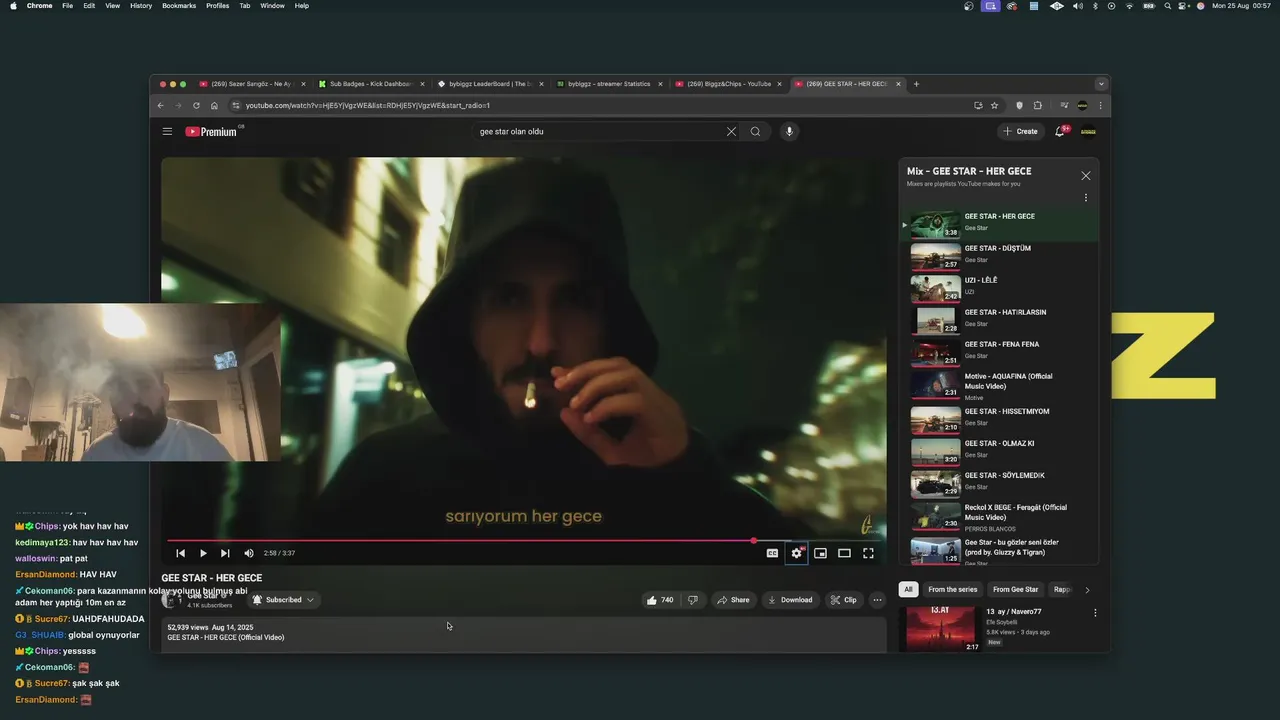Search with voice microphone

click(x=789, y=131)
